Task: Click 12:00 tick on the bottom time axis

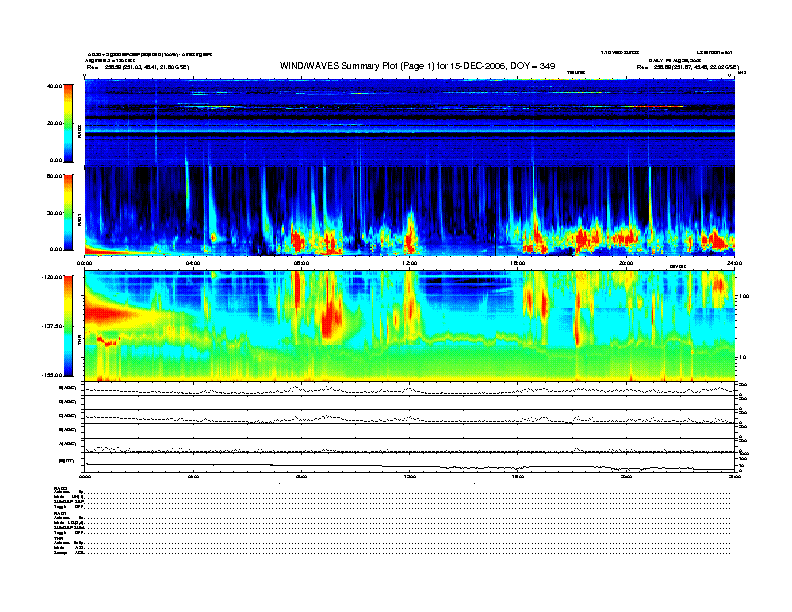Action: tap(410, 476)
